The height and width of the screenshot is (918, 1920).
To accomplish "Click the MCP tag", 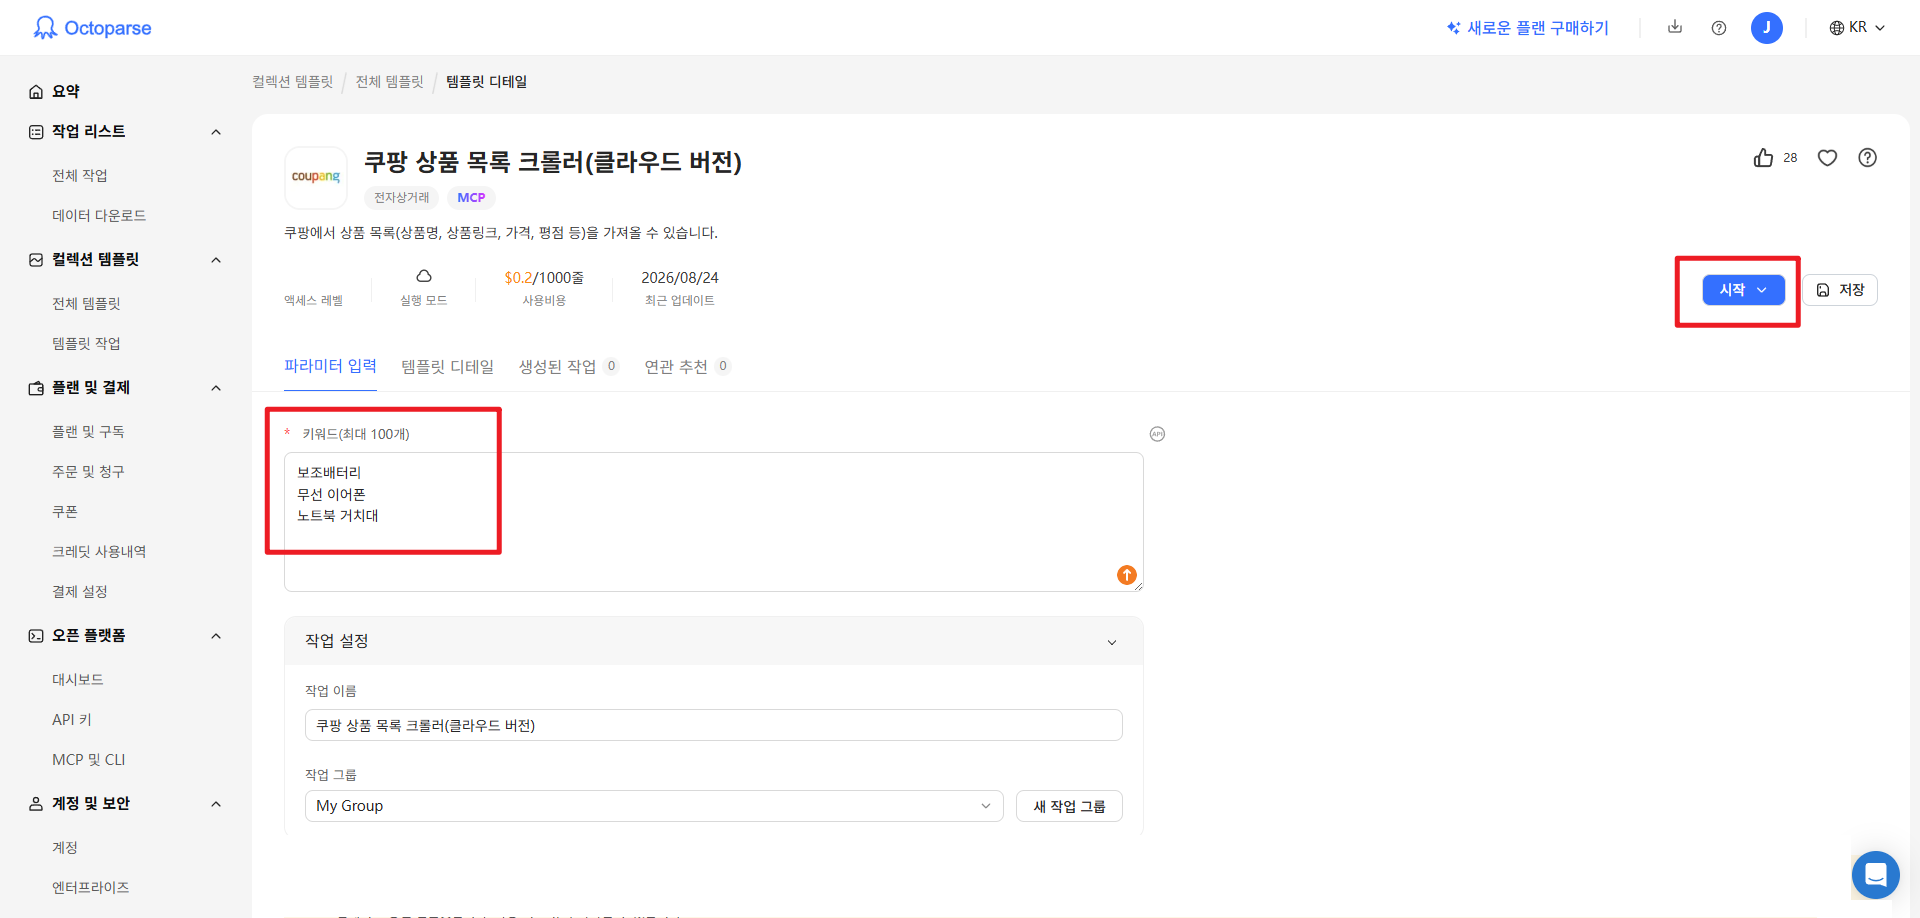I will 471,198.
